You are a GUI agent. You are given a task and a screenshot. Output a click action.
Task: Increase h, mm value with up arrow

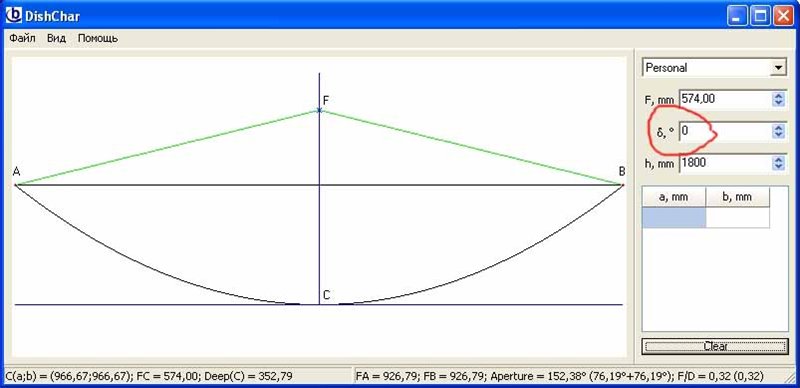[x=778, y=160]
